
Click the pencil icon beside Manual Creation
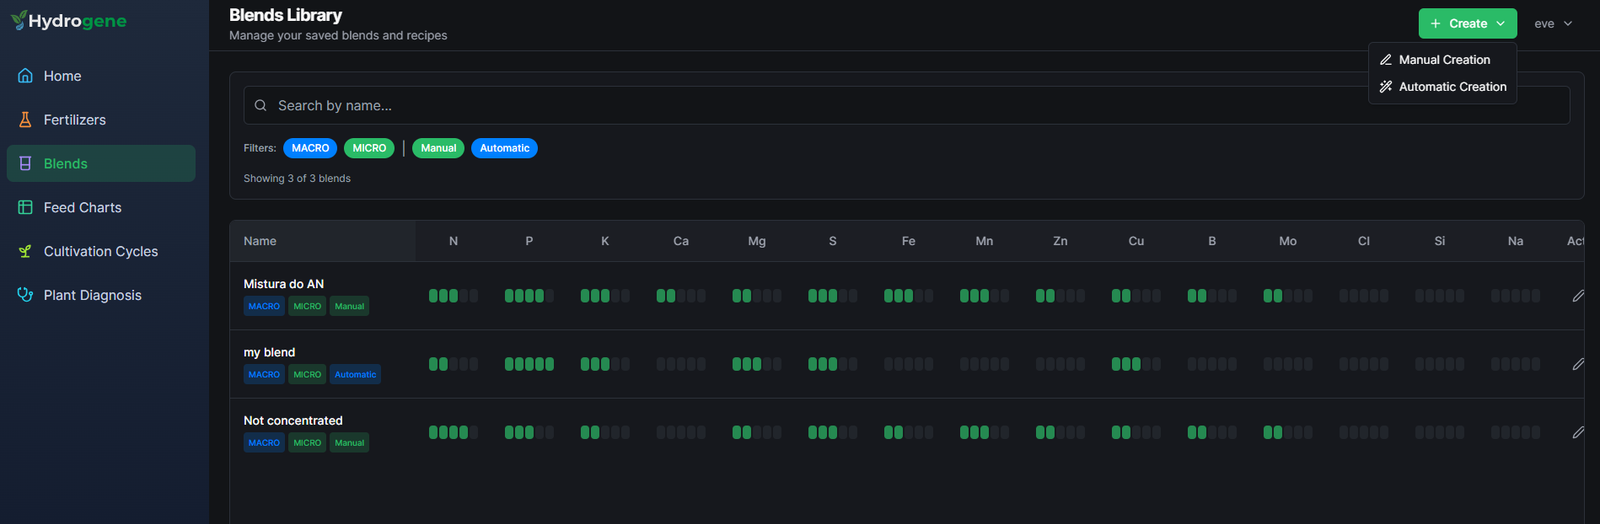tap(1385, 60)
